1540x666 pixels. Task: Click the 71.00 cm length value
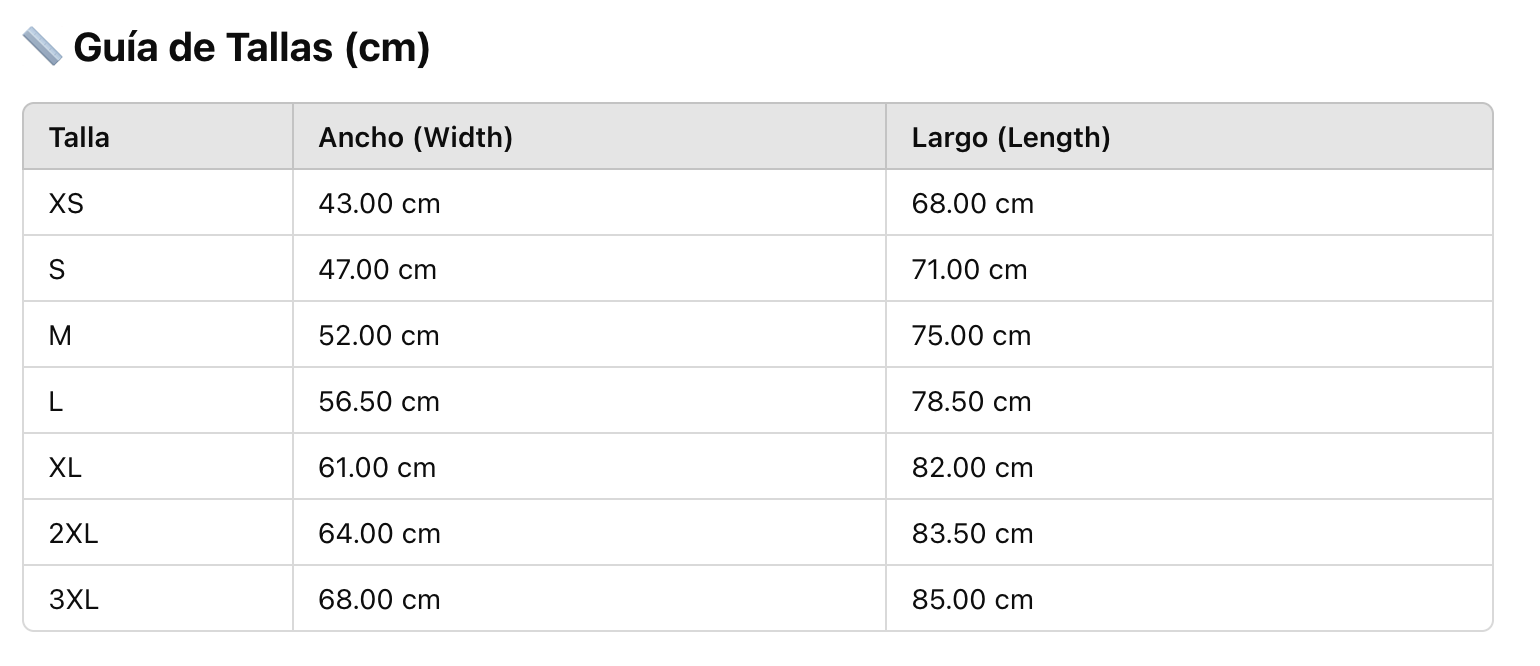[969, 269]
